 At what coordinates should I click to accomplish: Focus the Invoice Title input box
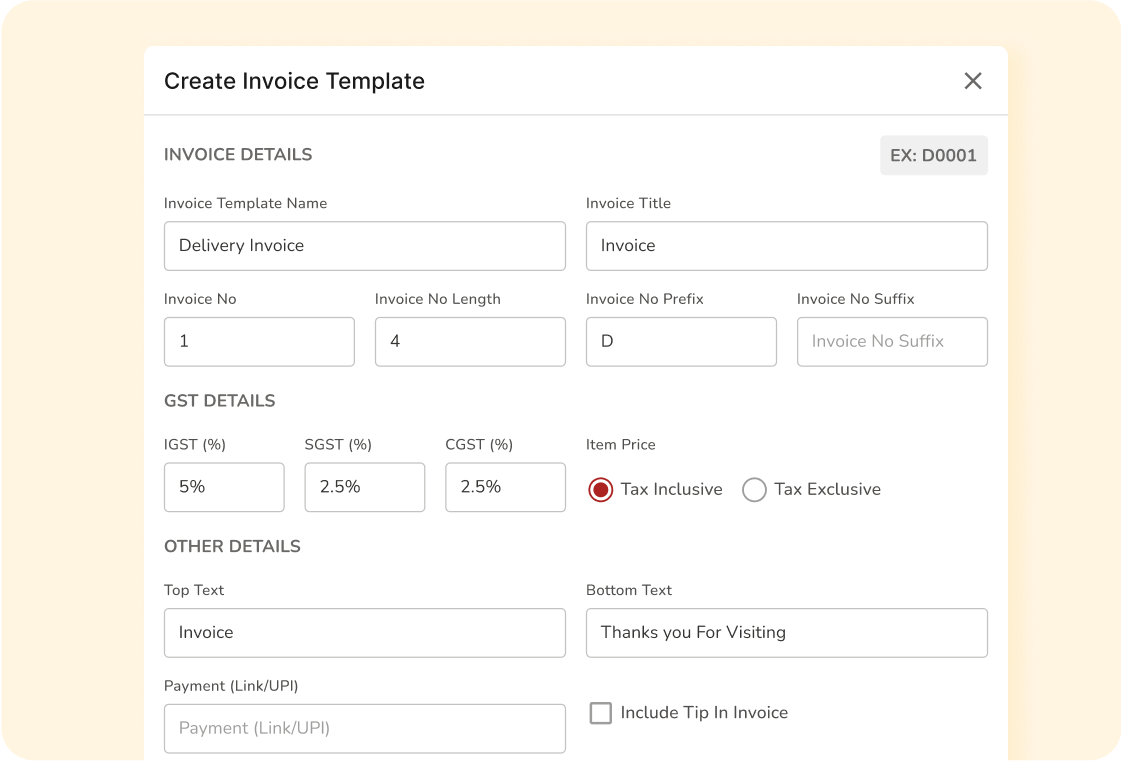point(786,246)
